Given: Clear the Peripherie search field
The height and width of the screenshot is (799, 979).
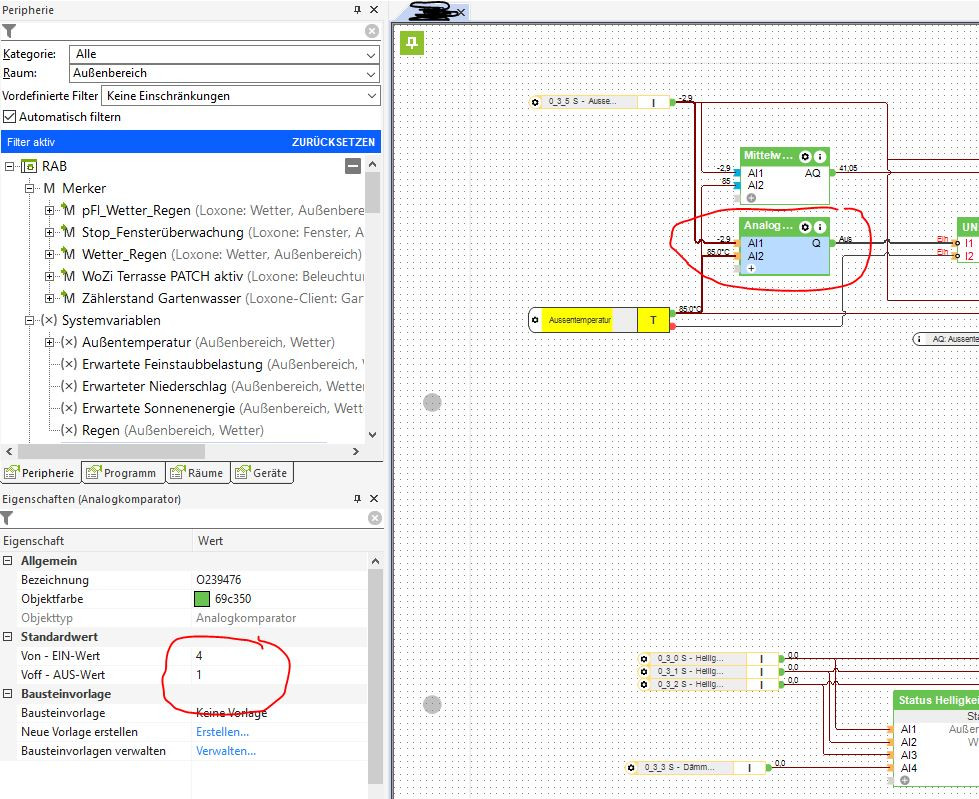Looking at the screenshot, I should pos(372,31).
